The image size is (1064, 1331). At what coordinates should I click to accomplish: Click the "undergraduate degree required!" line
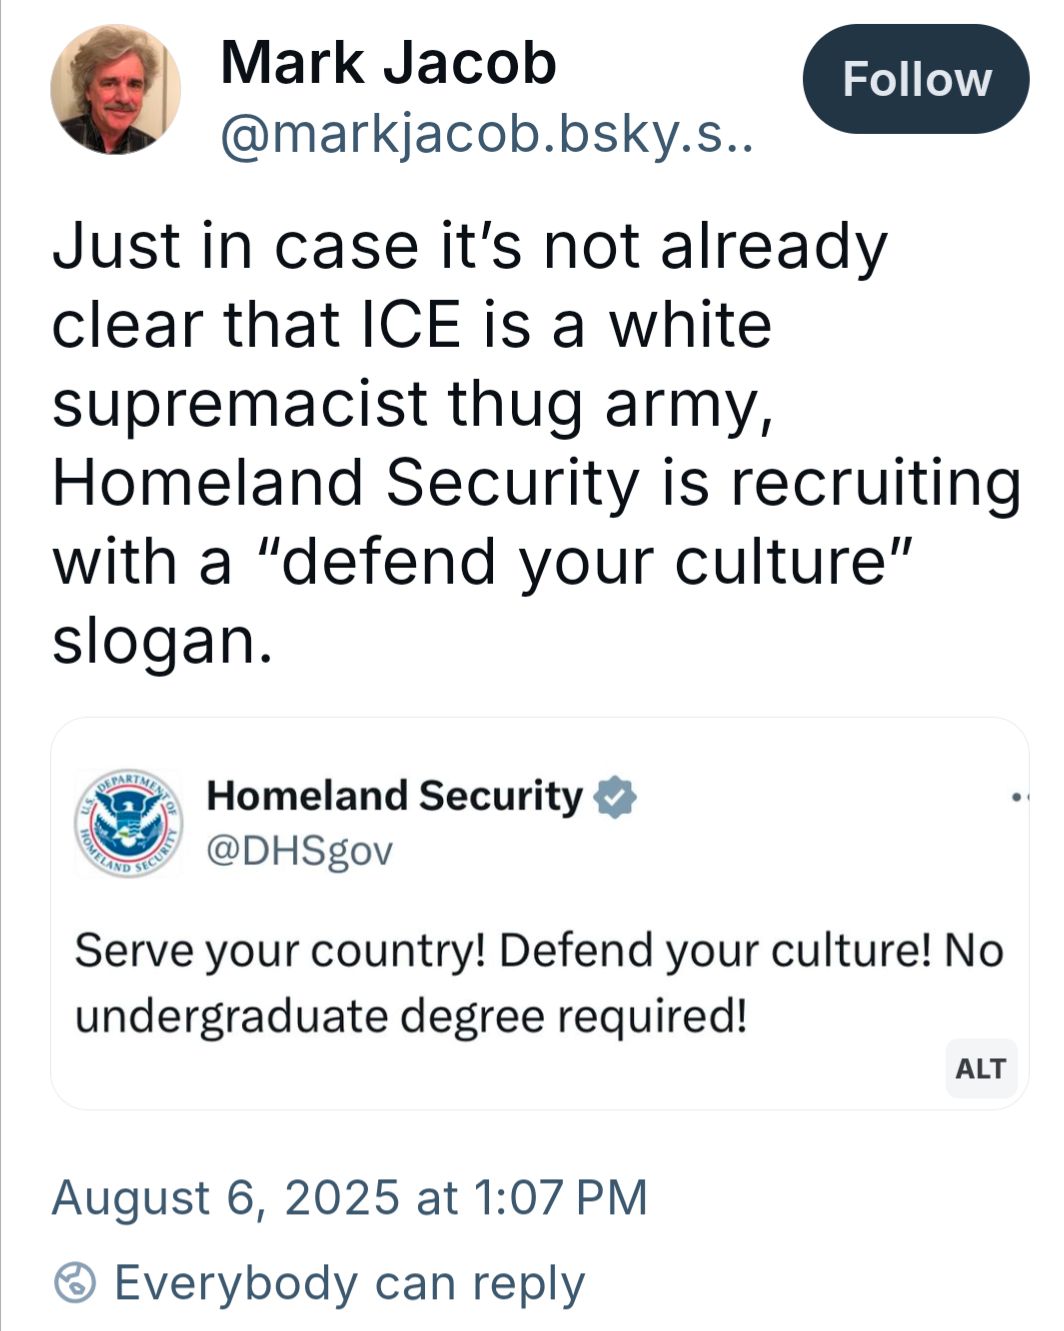[411, 1016]
